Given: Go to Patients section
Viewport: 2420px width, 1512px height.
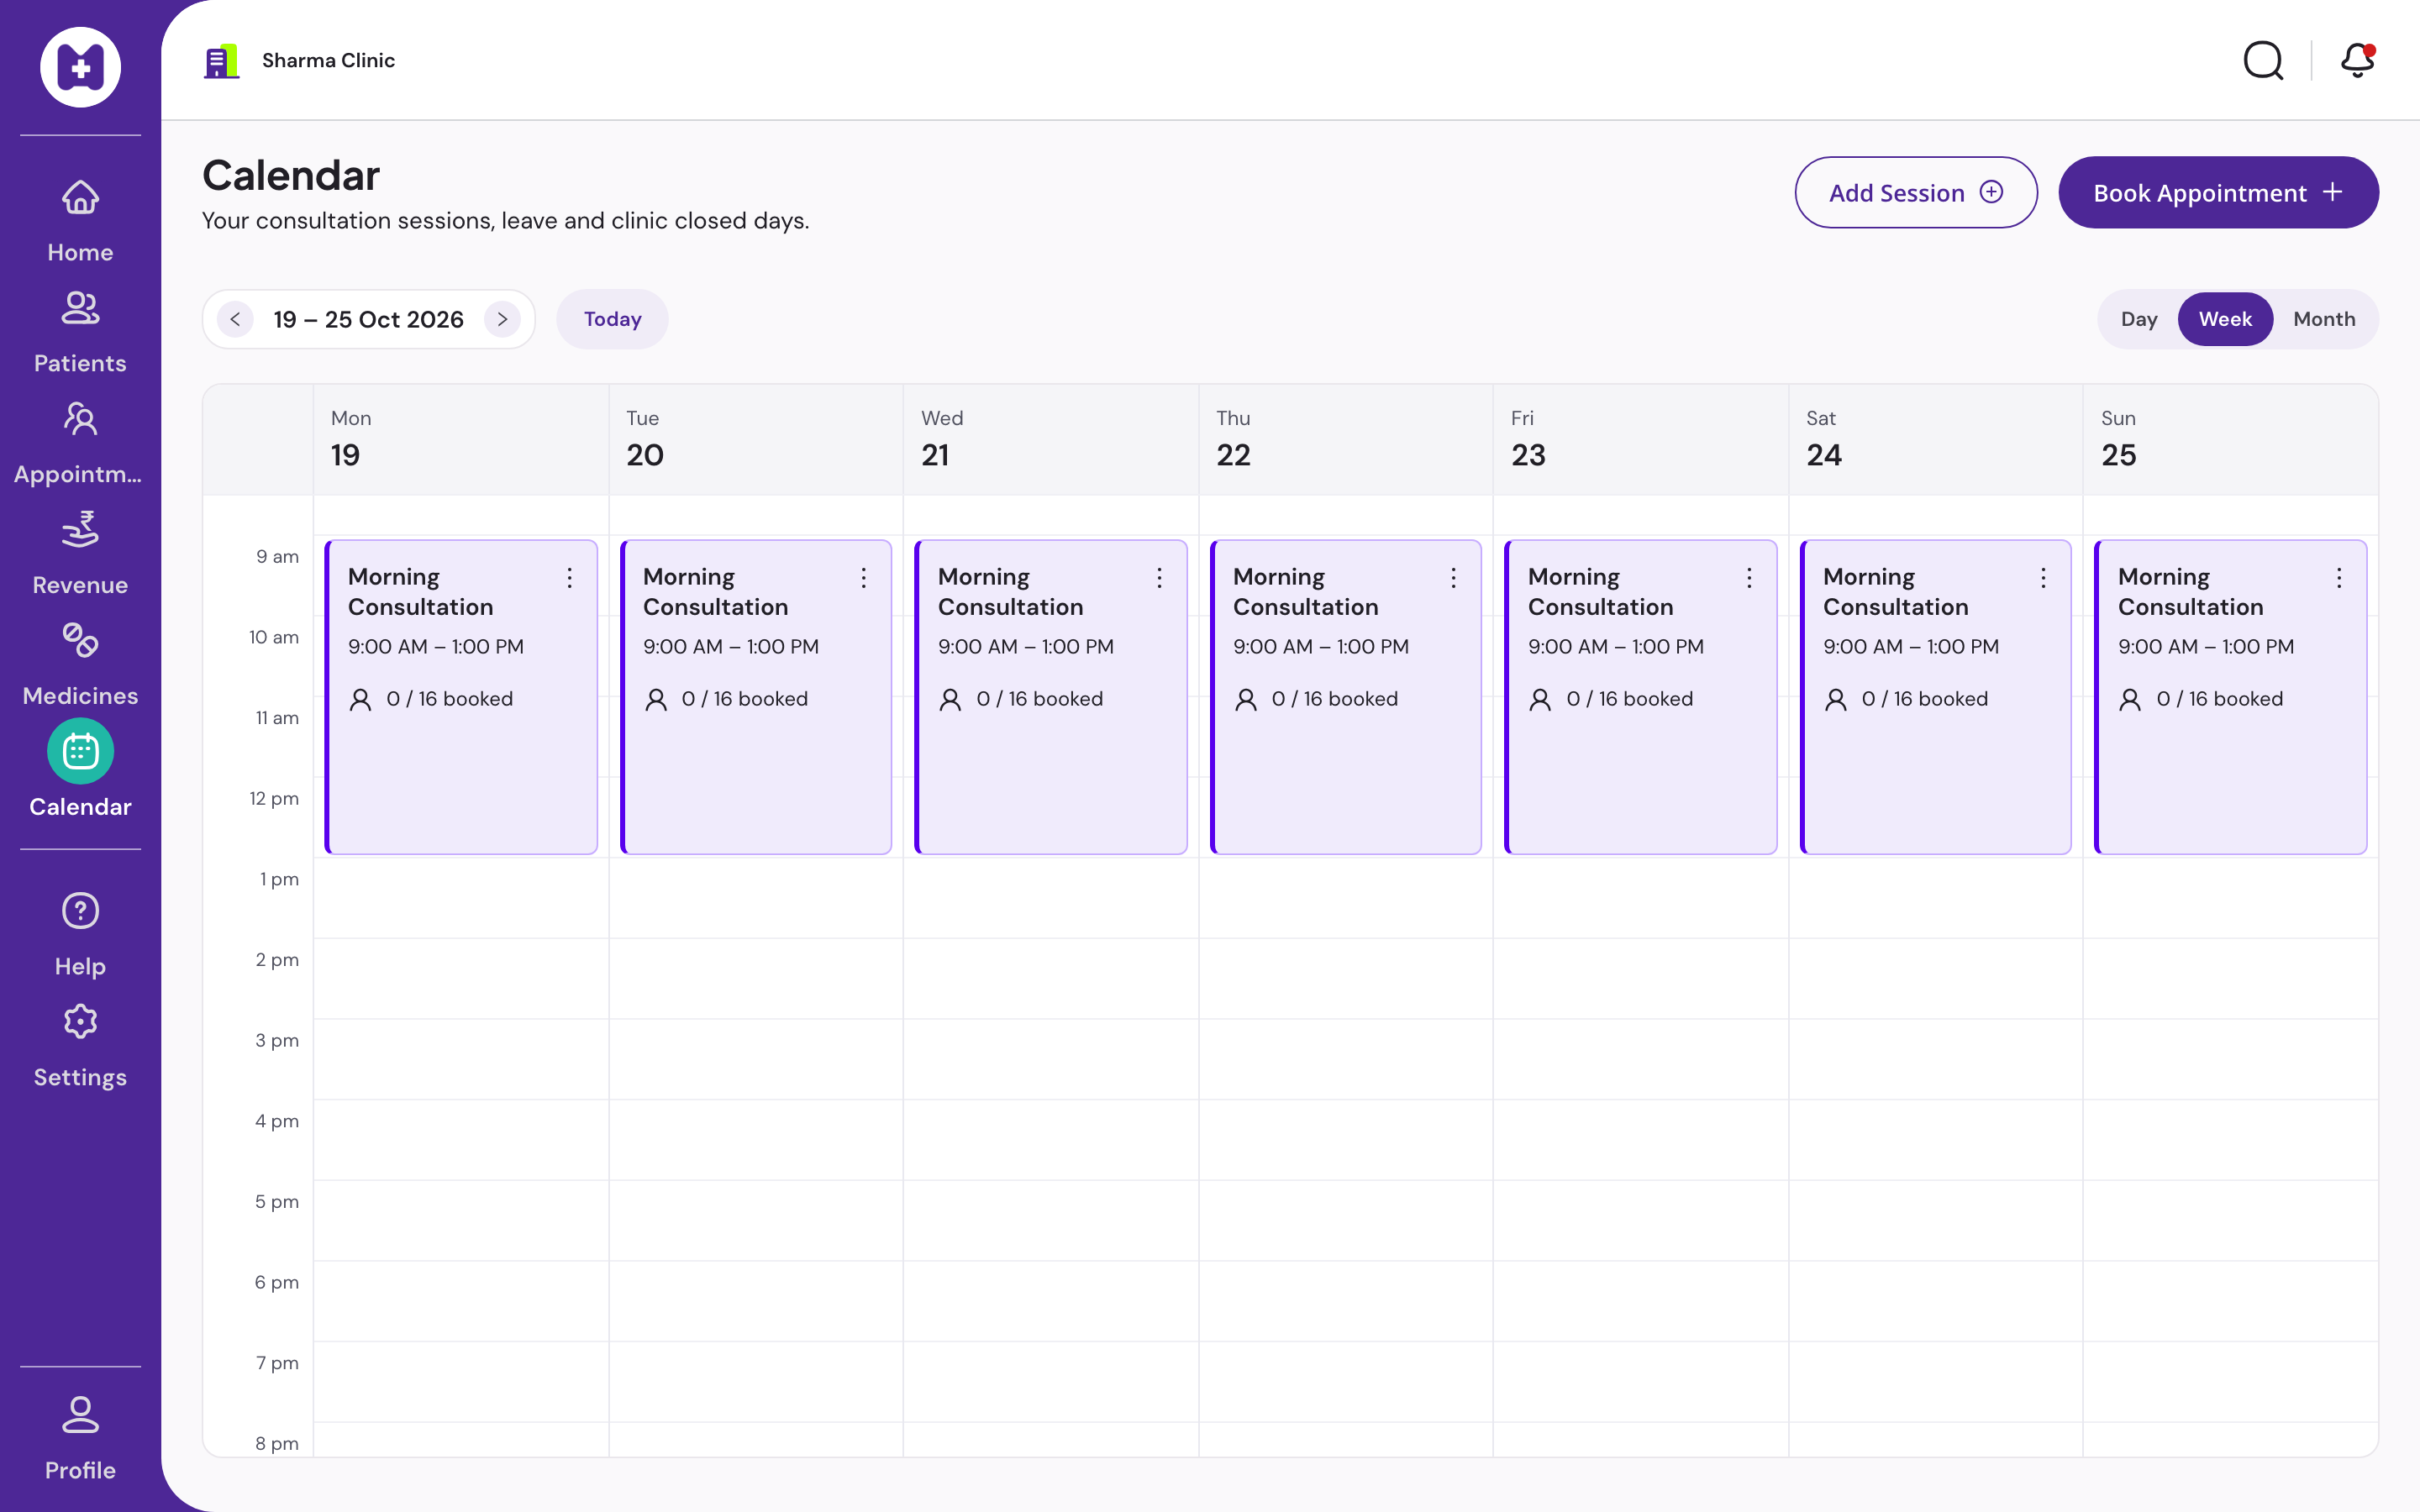Looking at the screenshot, I should click(80, 332).
